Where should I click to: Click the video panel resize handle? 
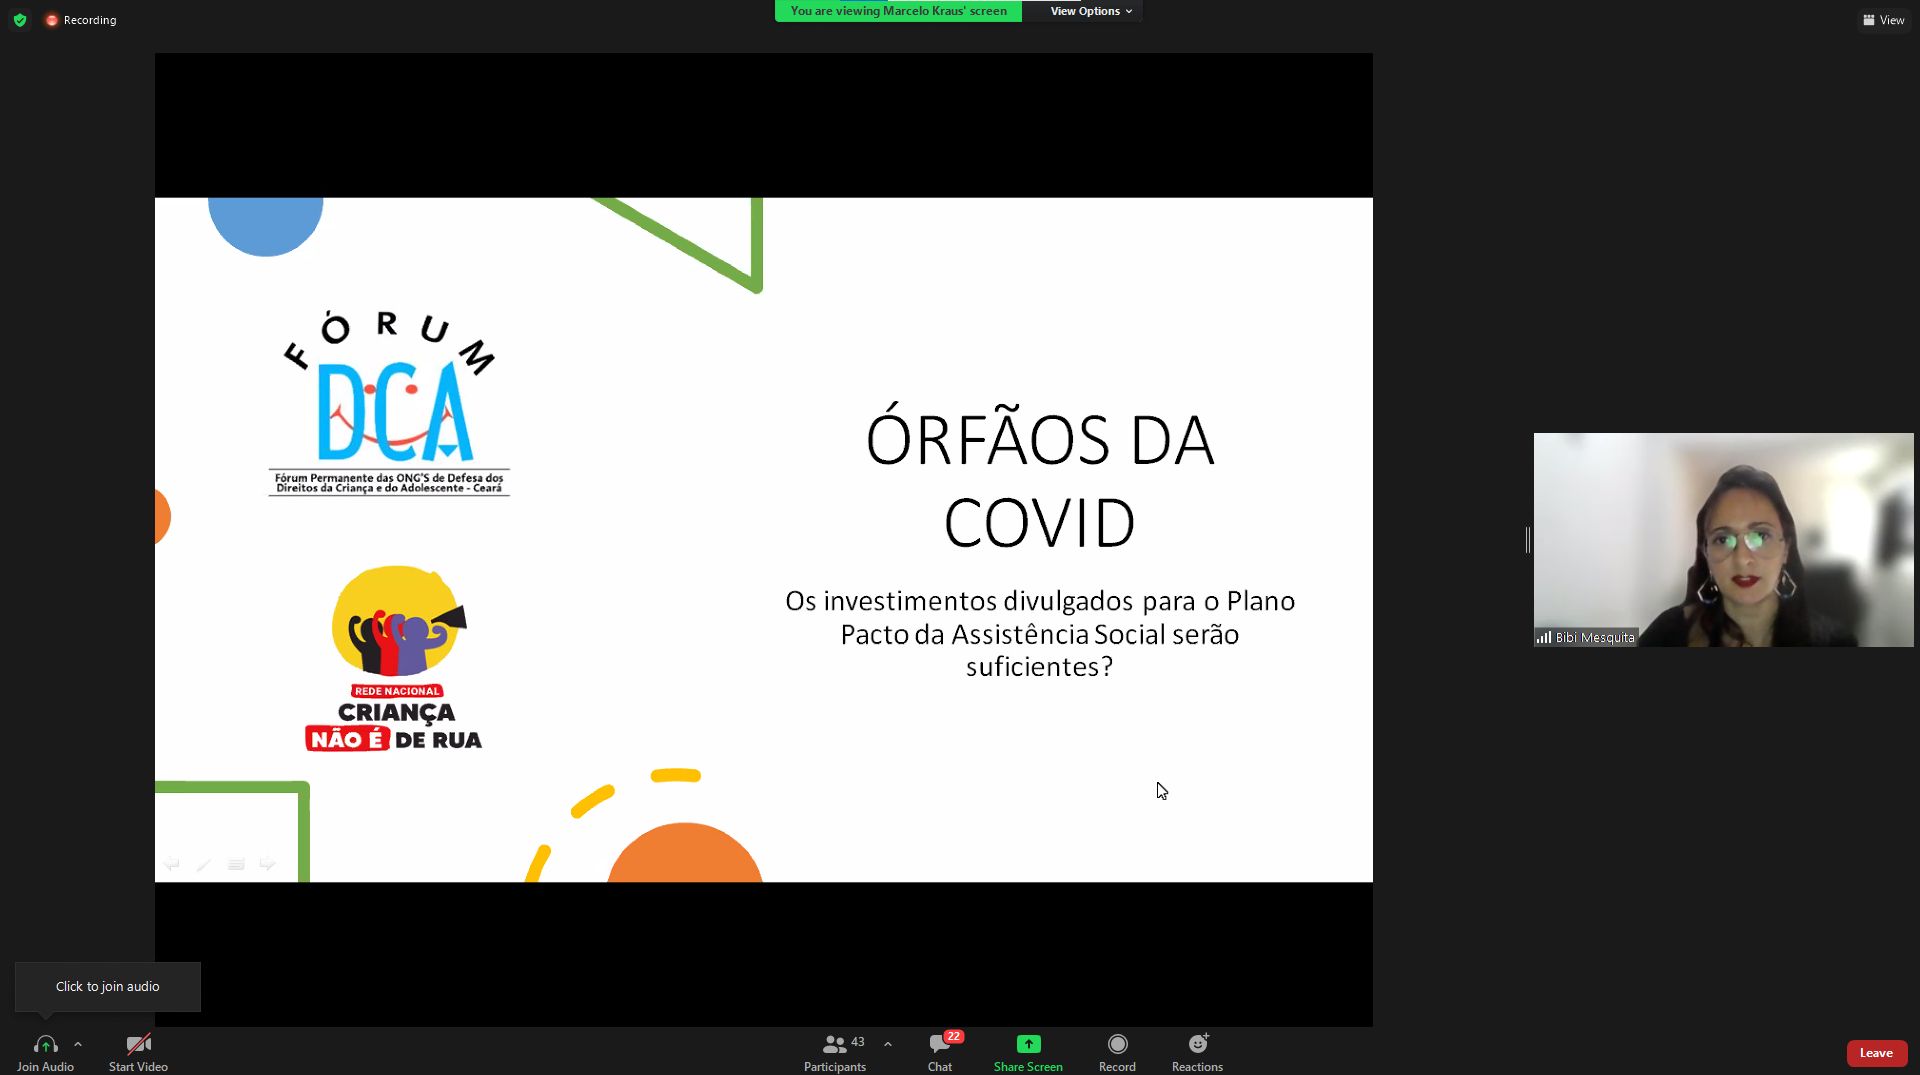1527,540
